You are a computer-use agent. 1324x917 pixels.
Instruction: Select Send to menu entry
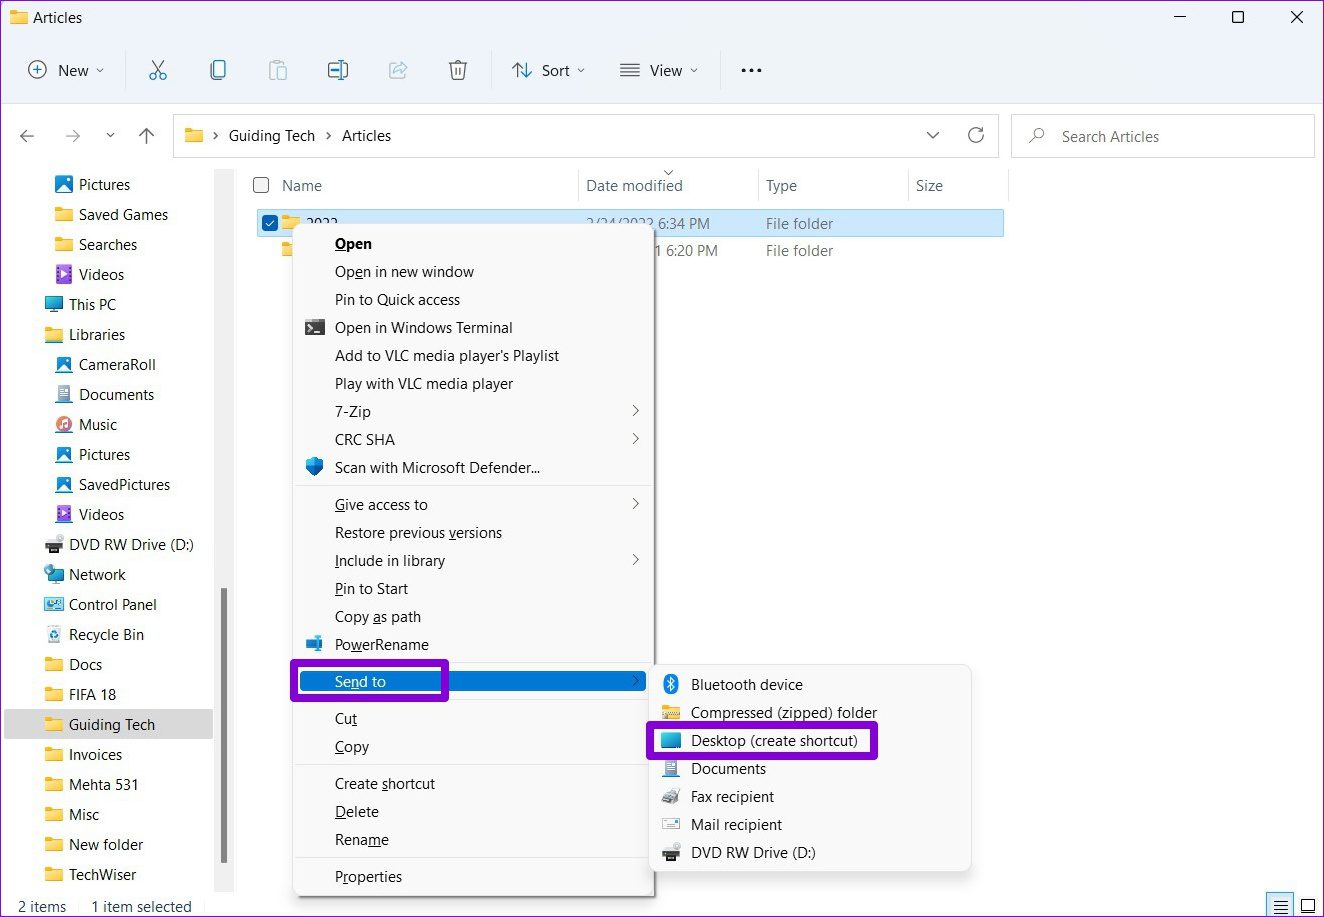click(x=473, y=682)
